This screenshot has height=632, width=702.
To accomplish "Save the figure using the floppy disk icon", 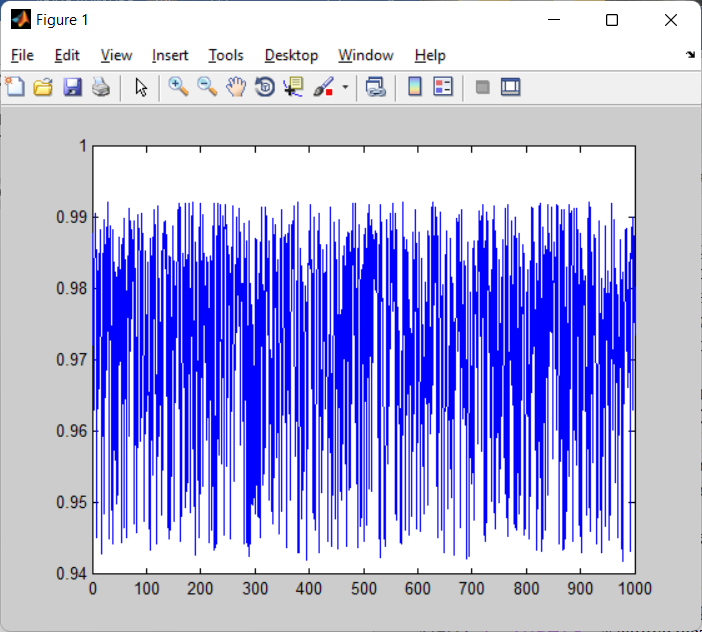I will pos(72,87).
